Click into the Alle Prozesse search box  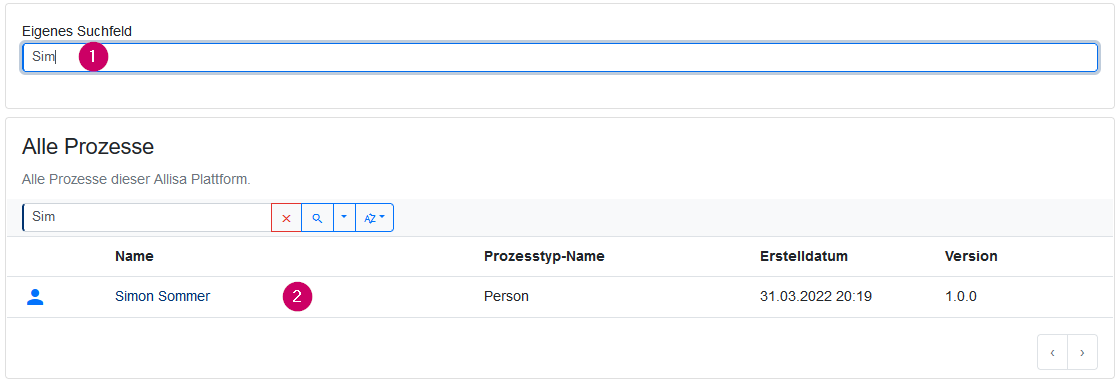[x=147, y=218]
